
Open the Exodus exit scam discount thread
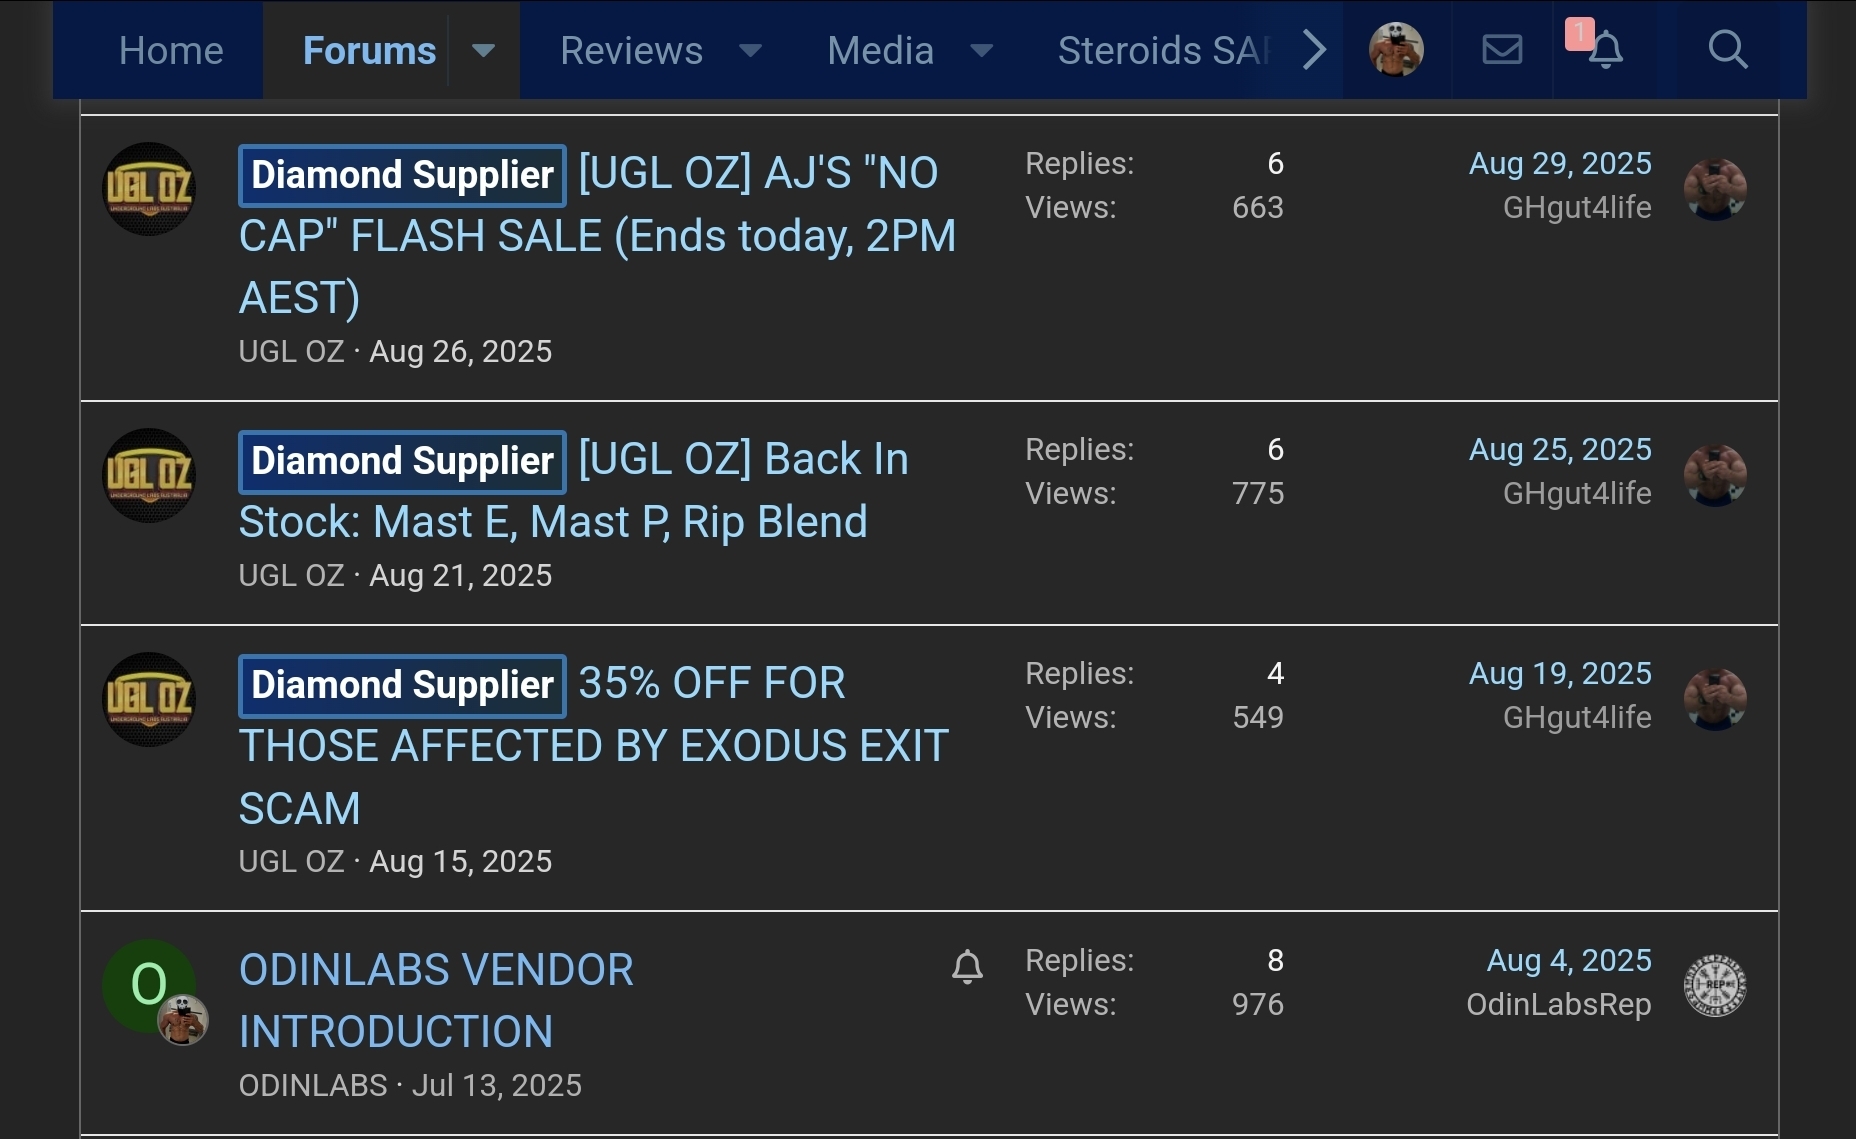[x=594, y=746]
